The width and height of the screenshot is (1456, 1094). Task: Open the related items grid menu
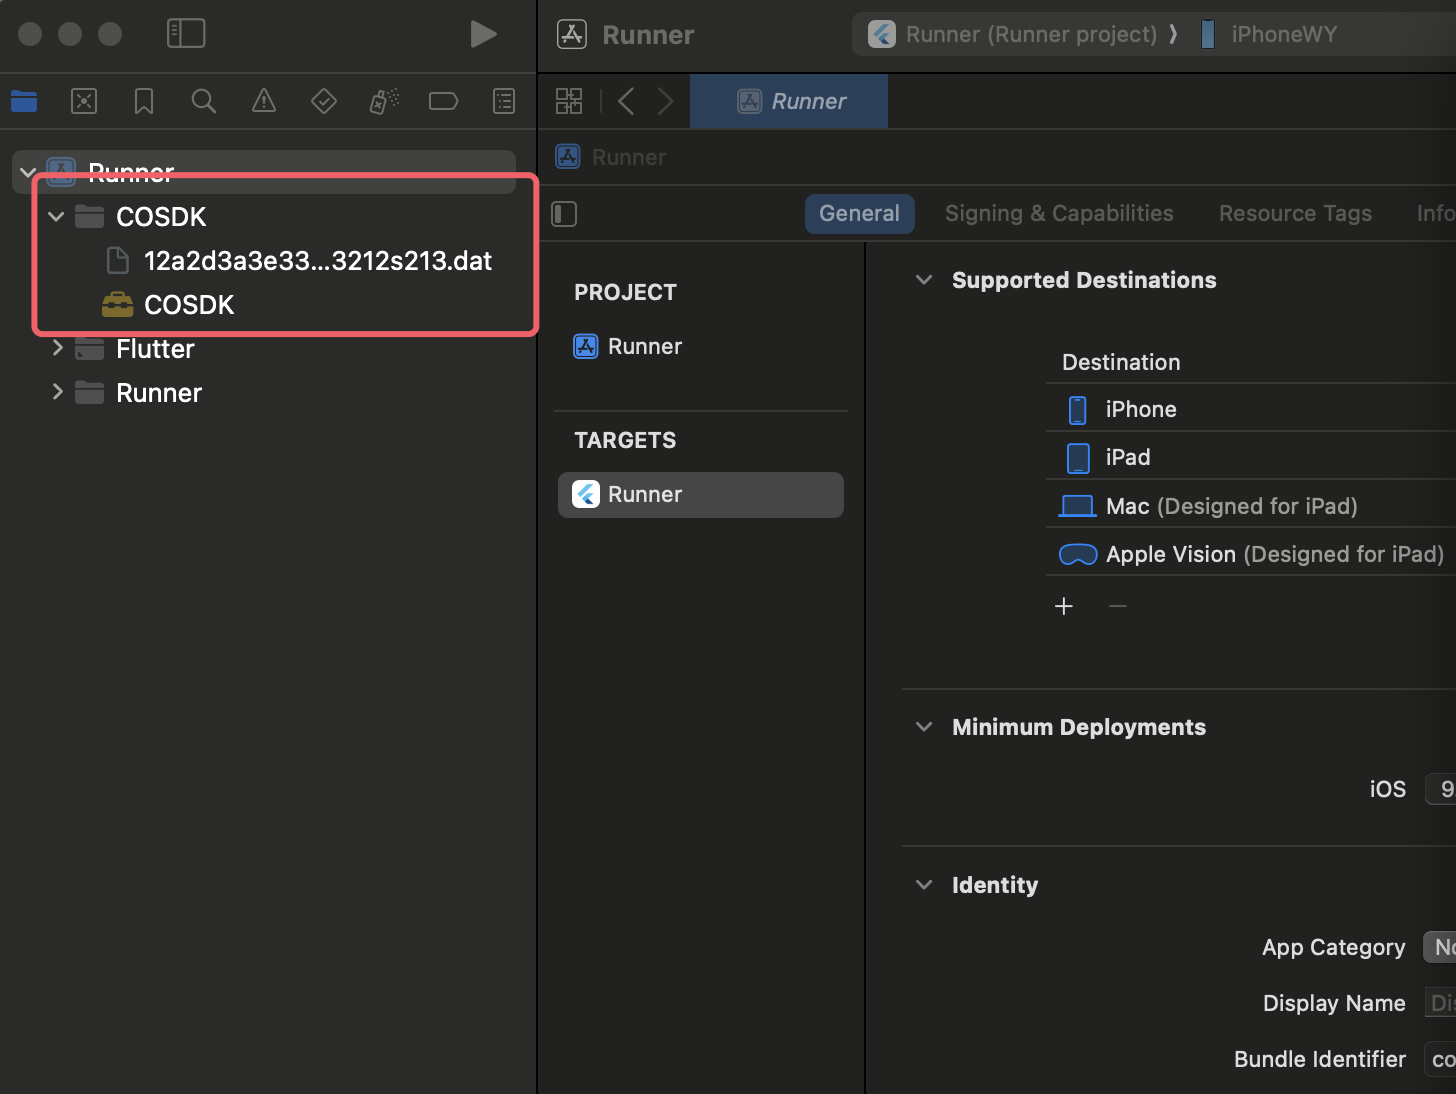[x=569, y=101]
